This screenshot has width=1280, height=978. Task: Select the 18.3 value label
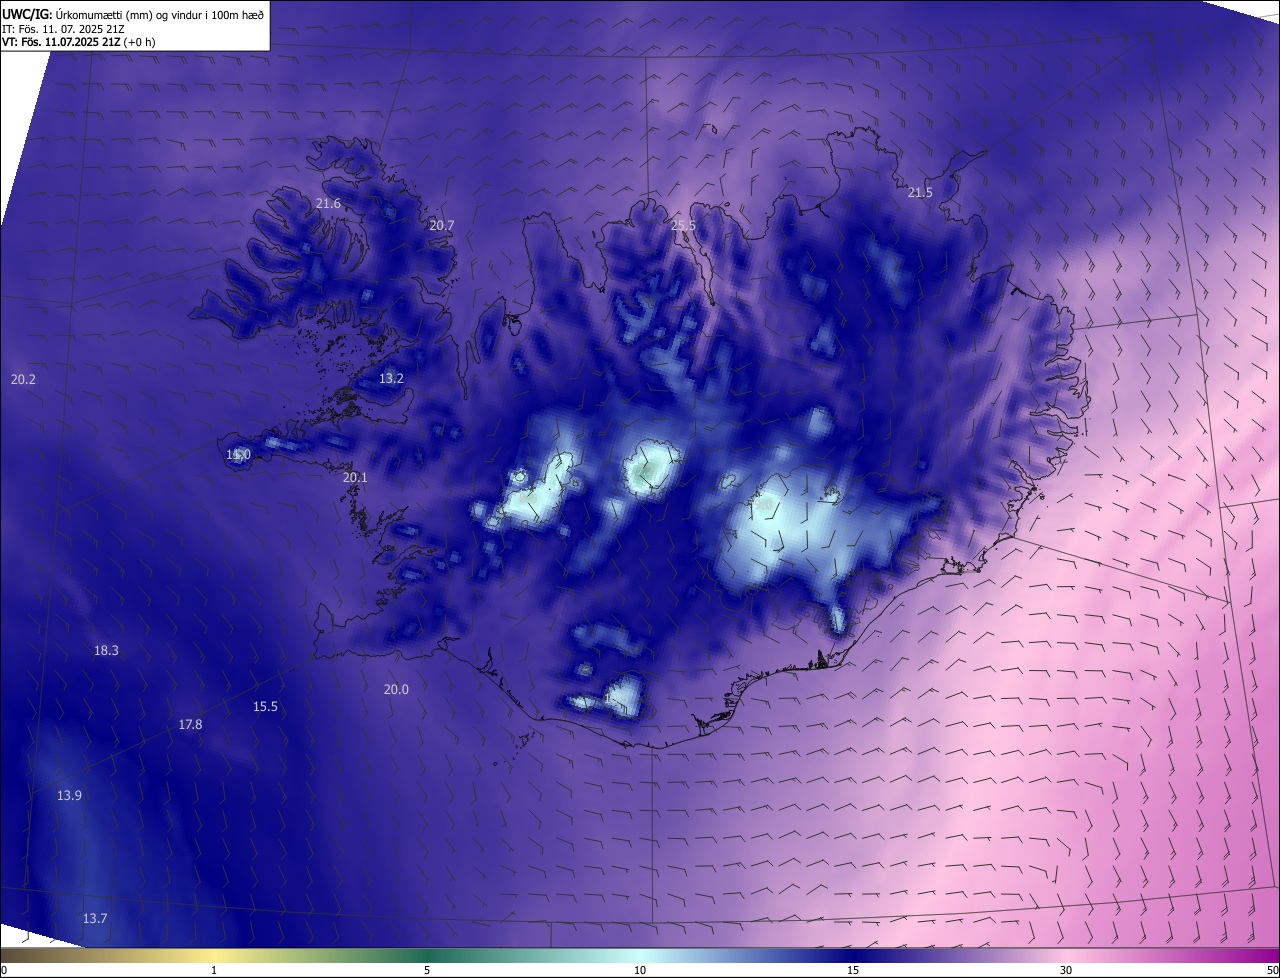(x=106, y=650)
